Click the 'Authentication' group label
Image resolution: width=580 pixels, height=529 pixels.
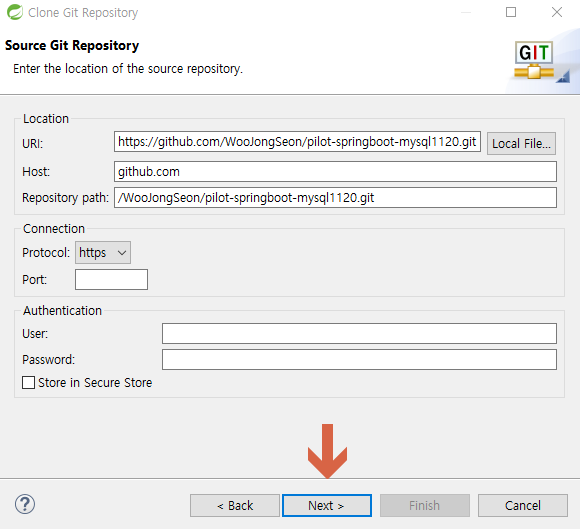pyautogui.click(x=62, y=311)
